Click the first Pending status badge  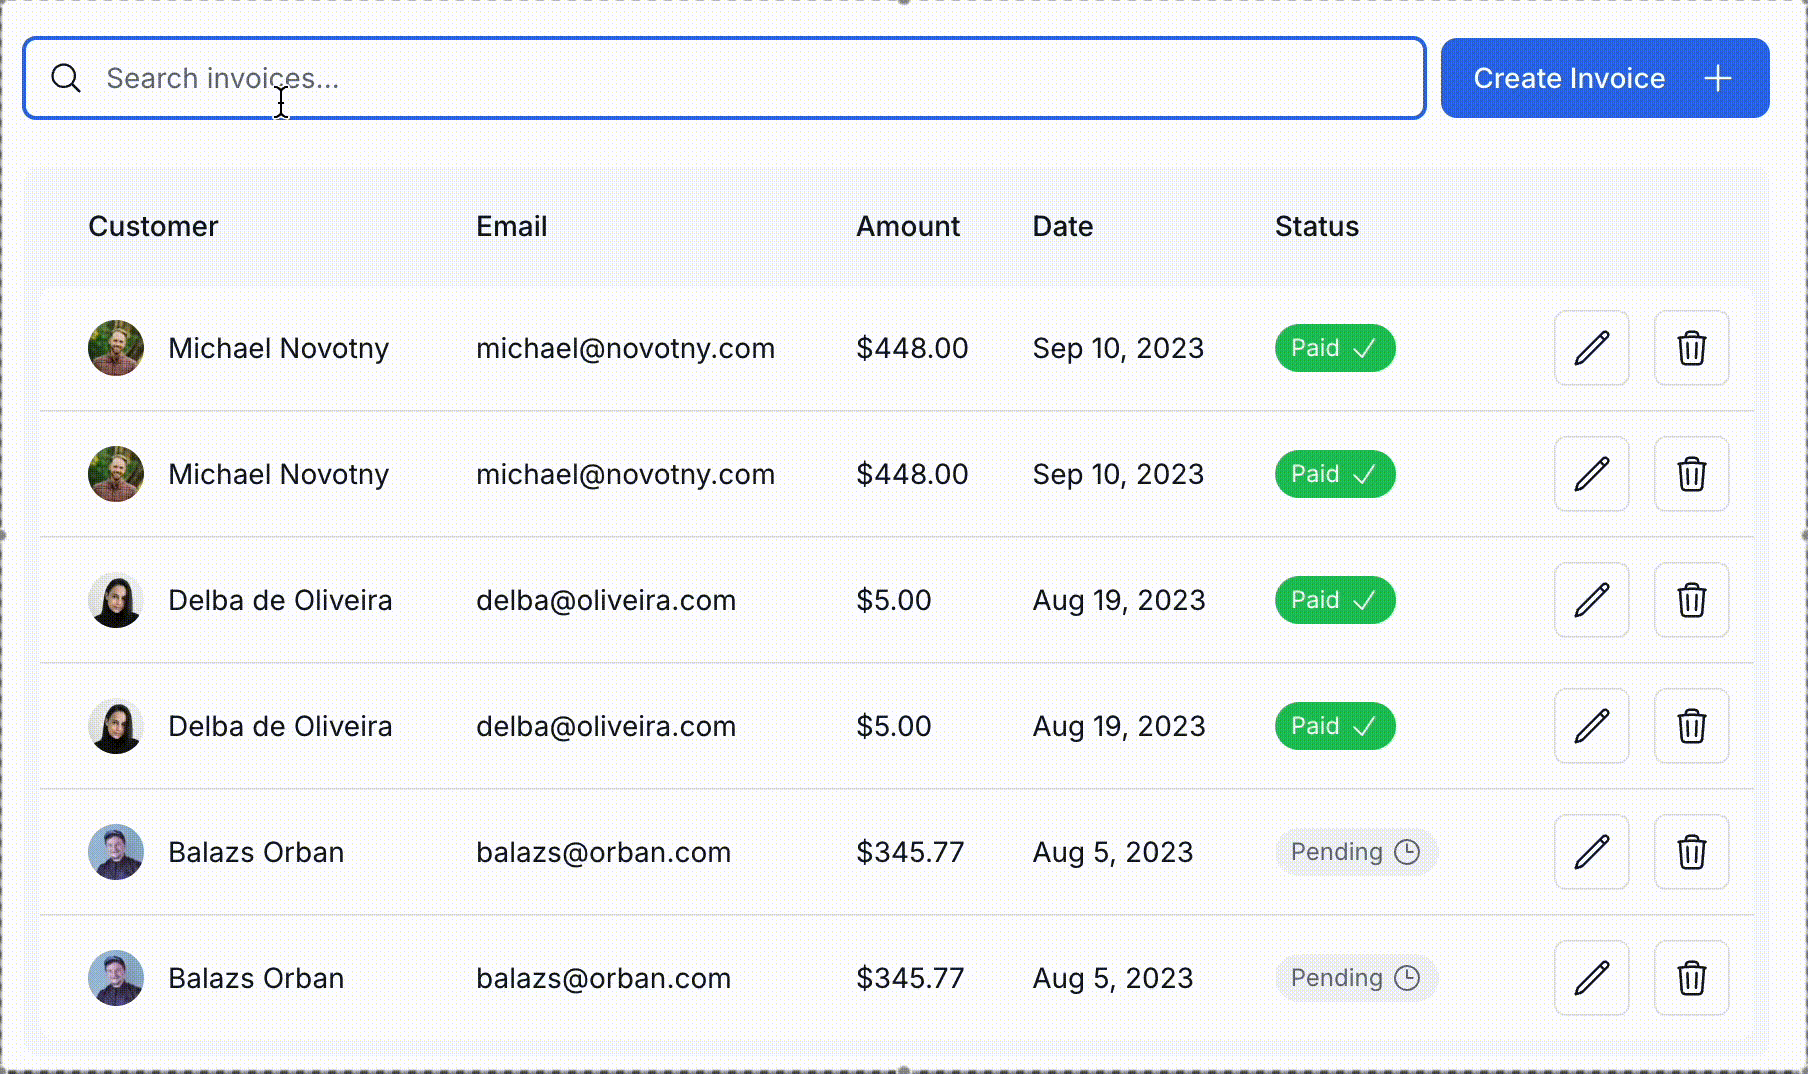coord(1355,852)
